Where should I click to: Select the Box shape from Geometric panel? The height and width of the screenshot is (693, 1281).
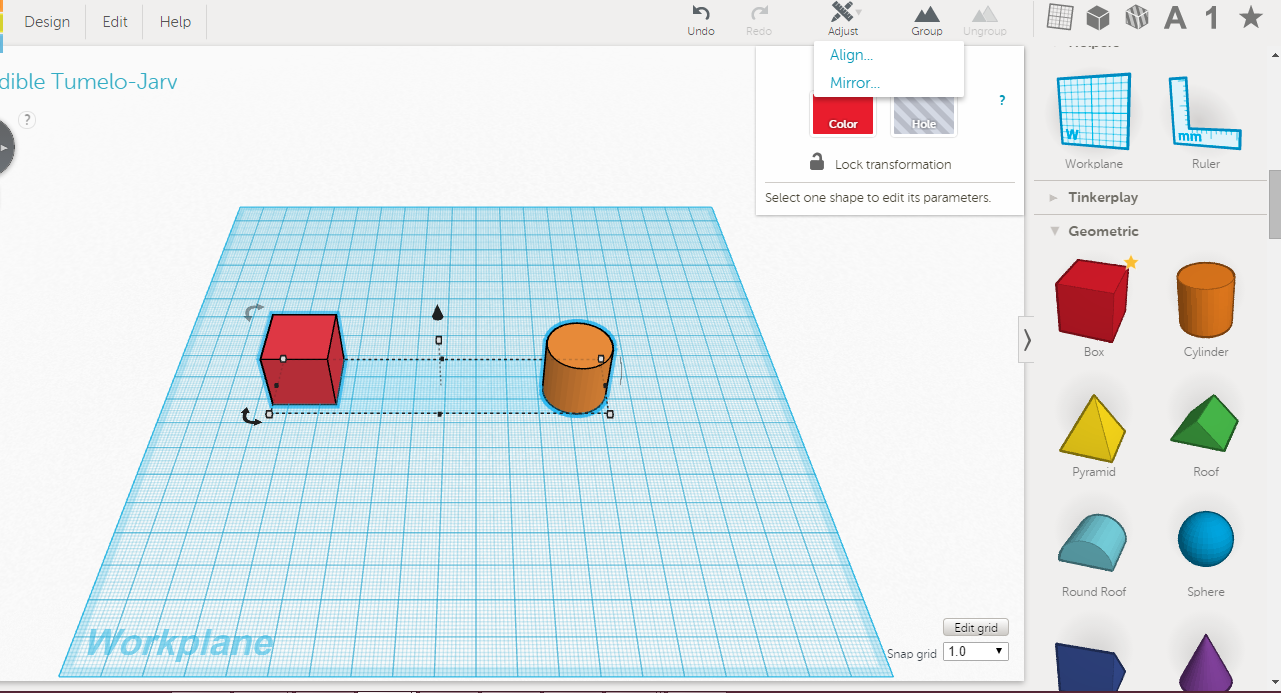(1092, 300)
